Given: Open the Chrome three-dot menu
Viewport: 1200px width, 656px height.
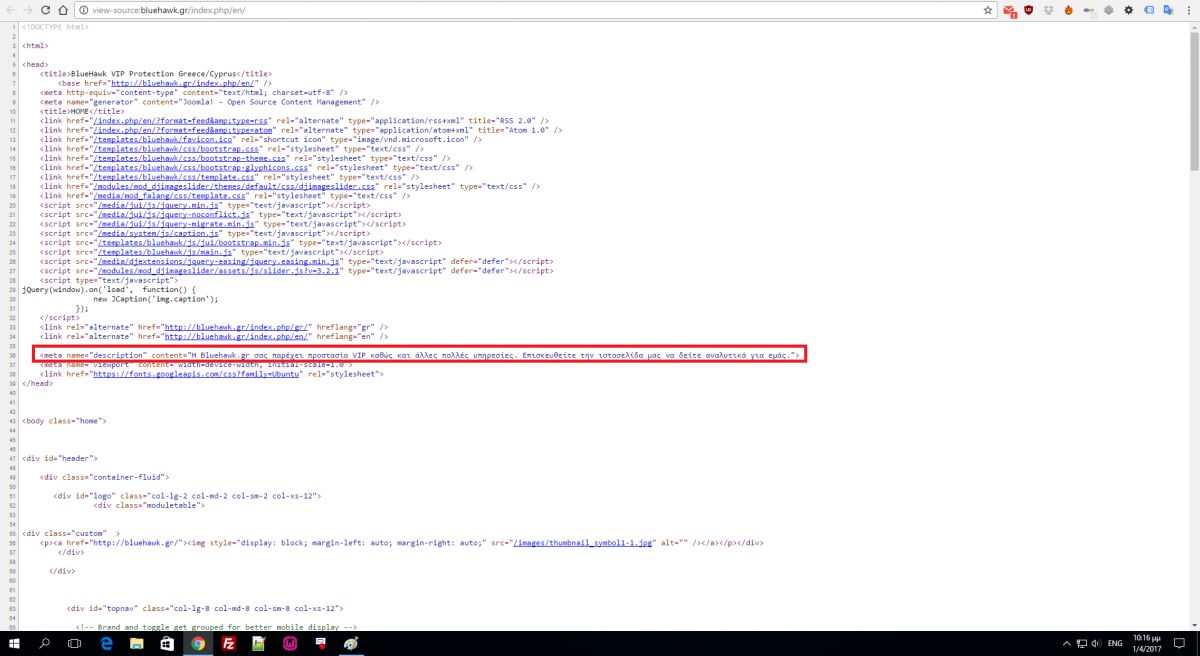Looking at the screenshot, I should tap(1188, 10).
